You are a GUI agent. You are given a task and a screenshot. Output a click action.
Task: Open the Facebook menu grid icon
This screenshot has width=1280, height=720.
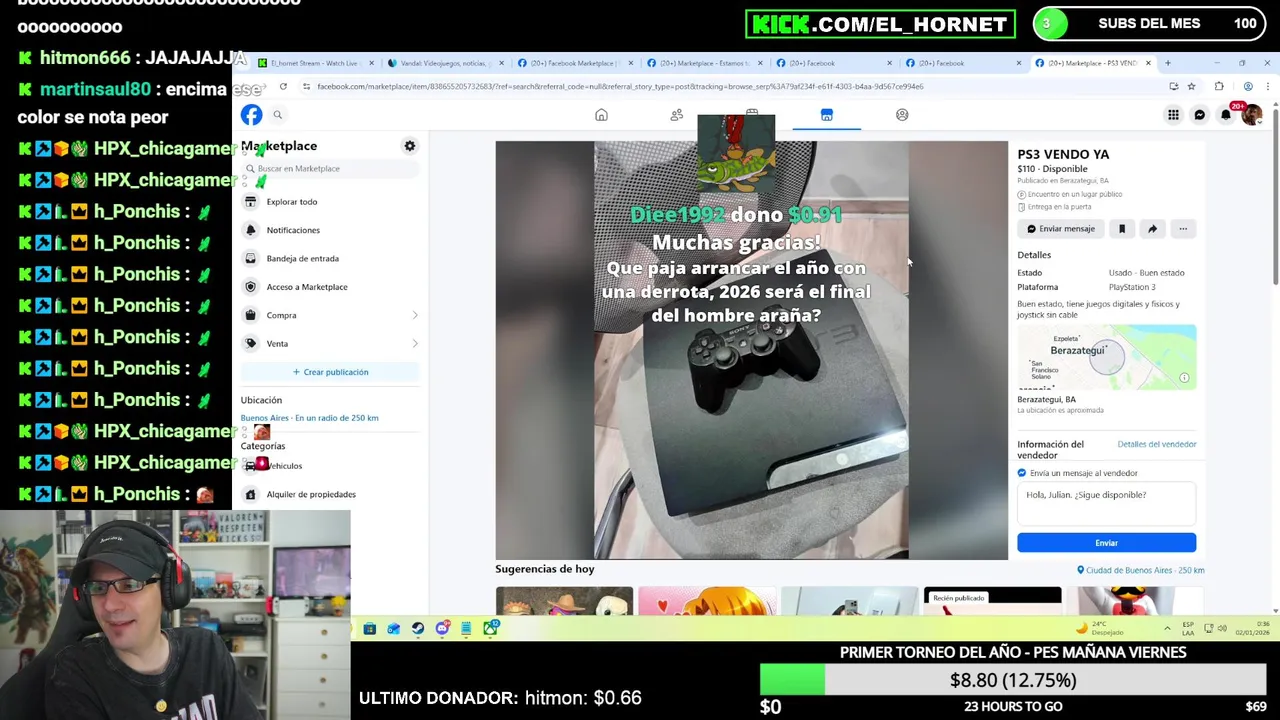[x=1173, y=115]
